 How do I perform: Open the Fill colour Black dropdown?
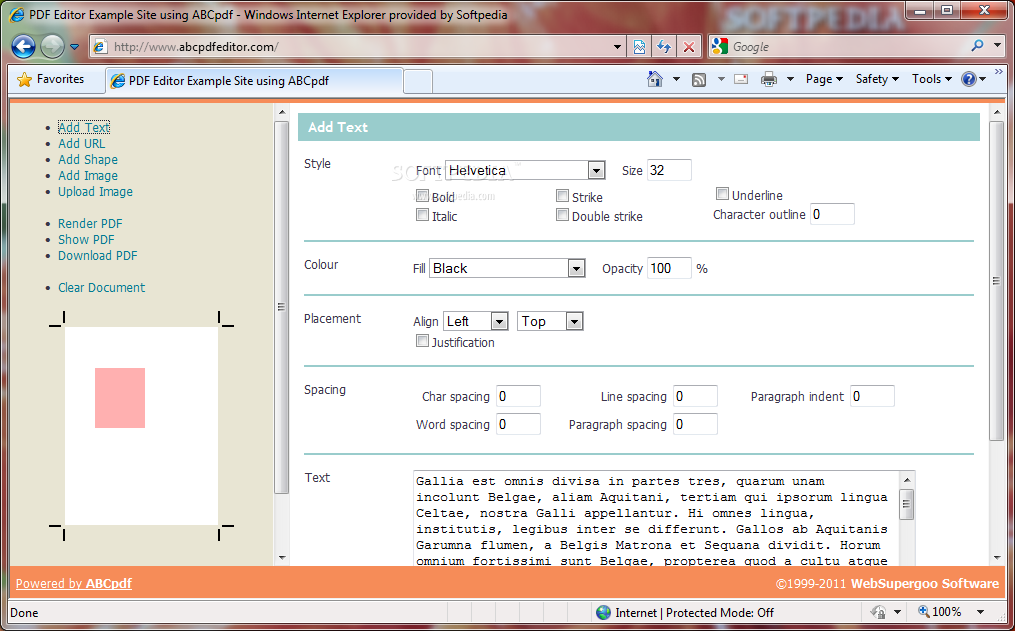[x=507, y=268]
